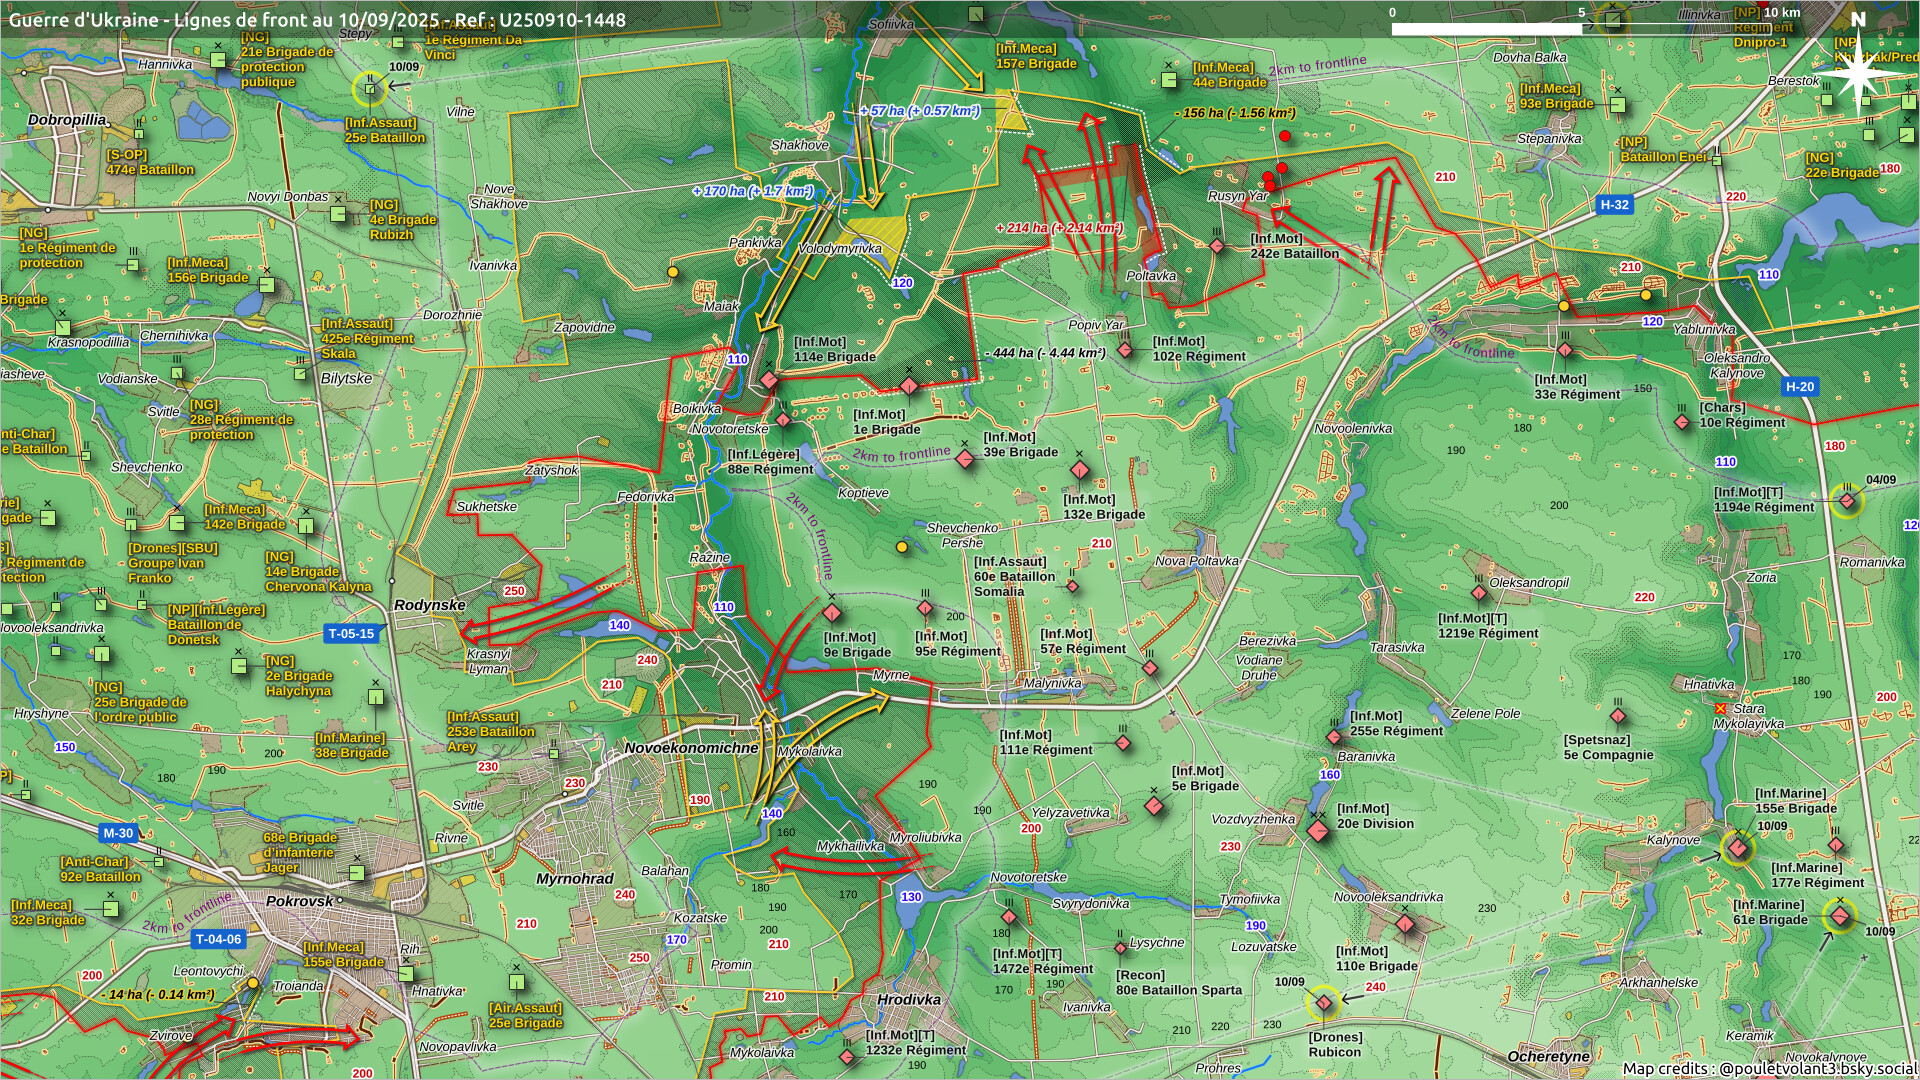Click the M-30 highway shield
Viewport: 1920px width, 1080px height.
[x=118, y=833]
